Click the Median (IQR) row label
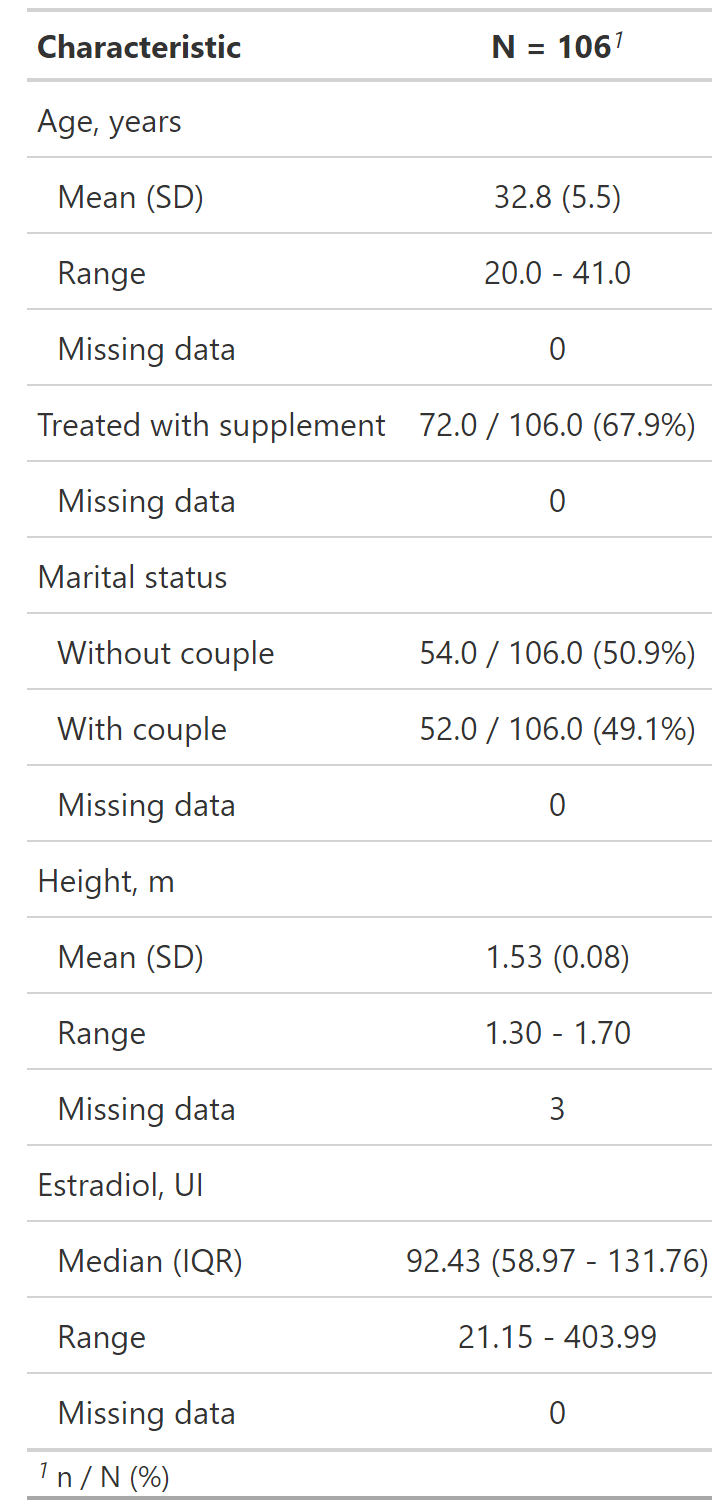The height and width of the screenshot is (1508, 712). coord(150,1262)
